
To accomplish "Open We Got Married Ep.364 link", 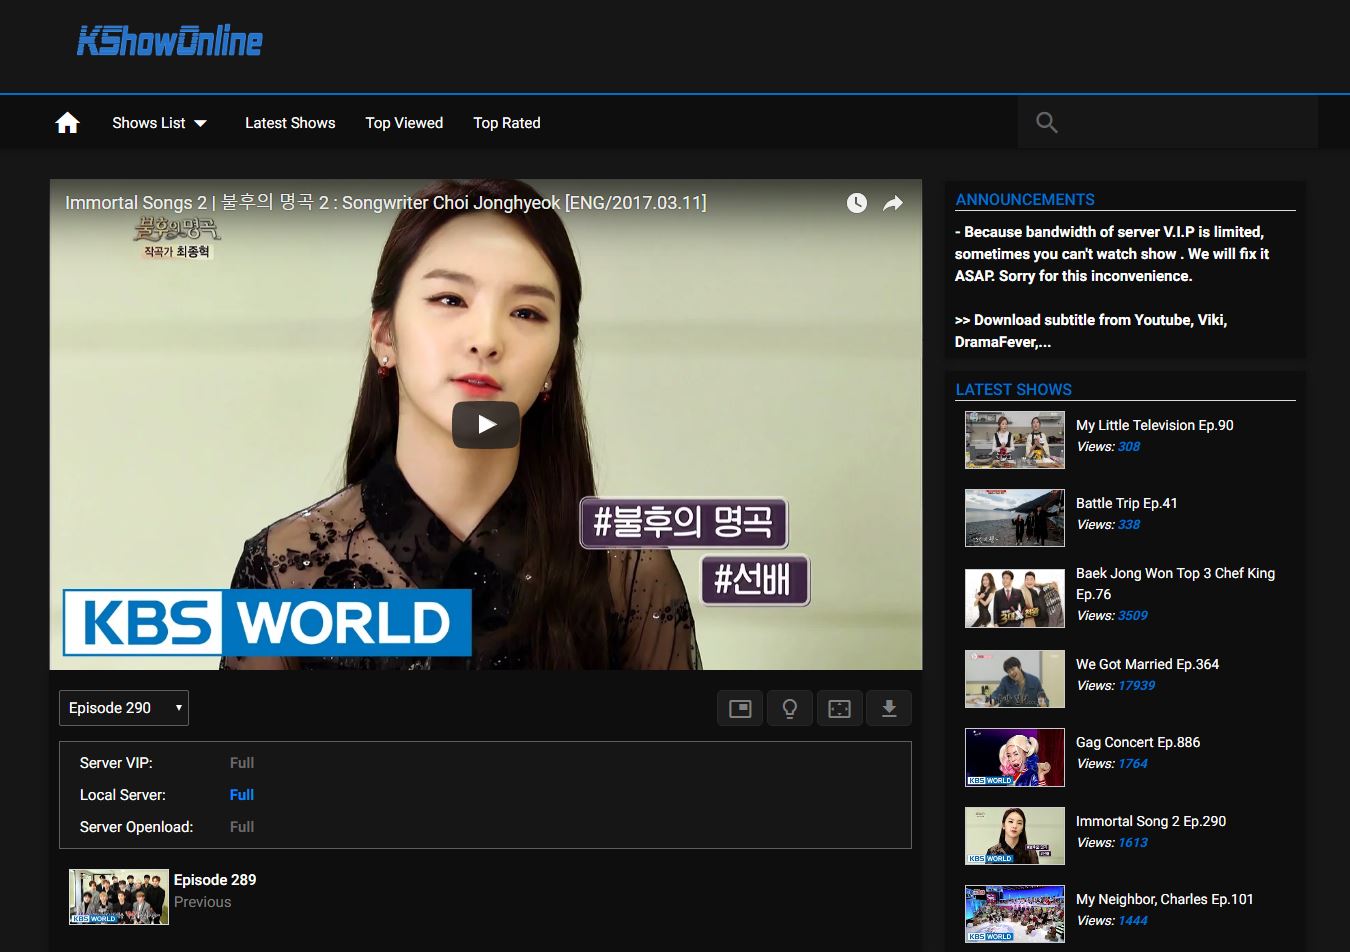I will coord(1147,664).
